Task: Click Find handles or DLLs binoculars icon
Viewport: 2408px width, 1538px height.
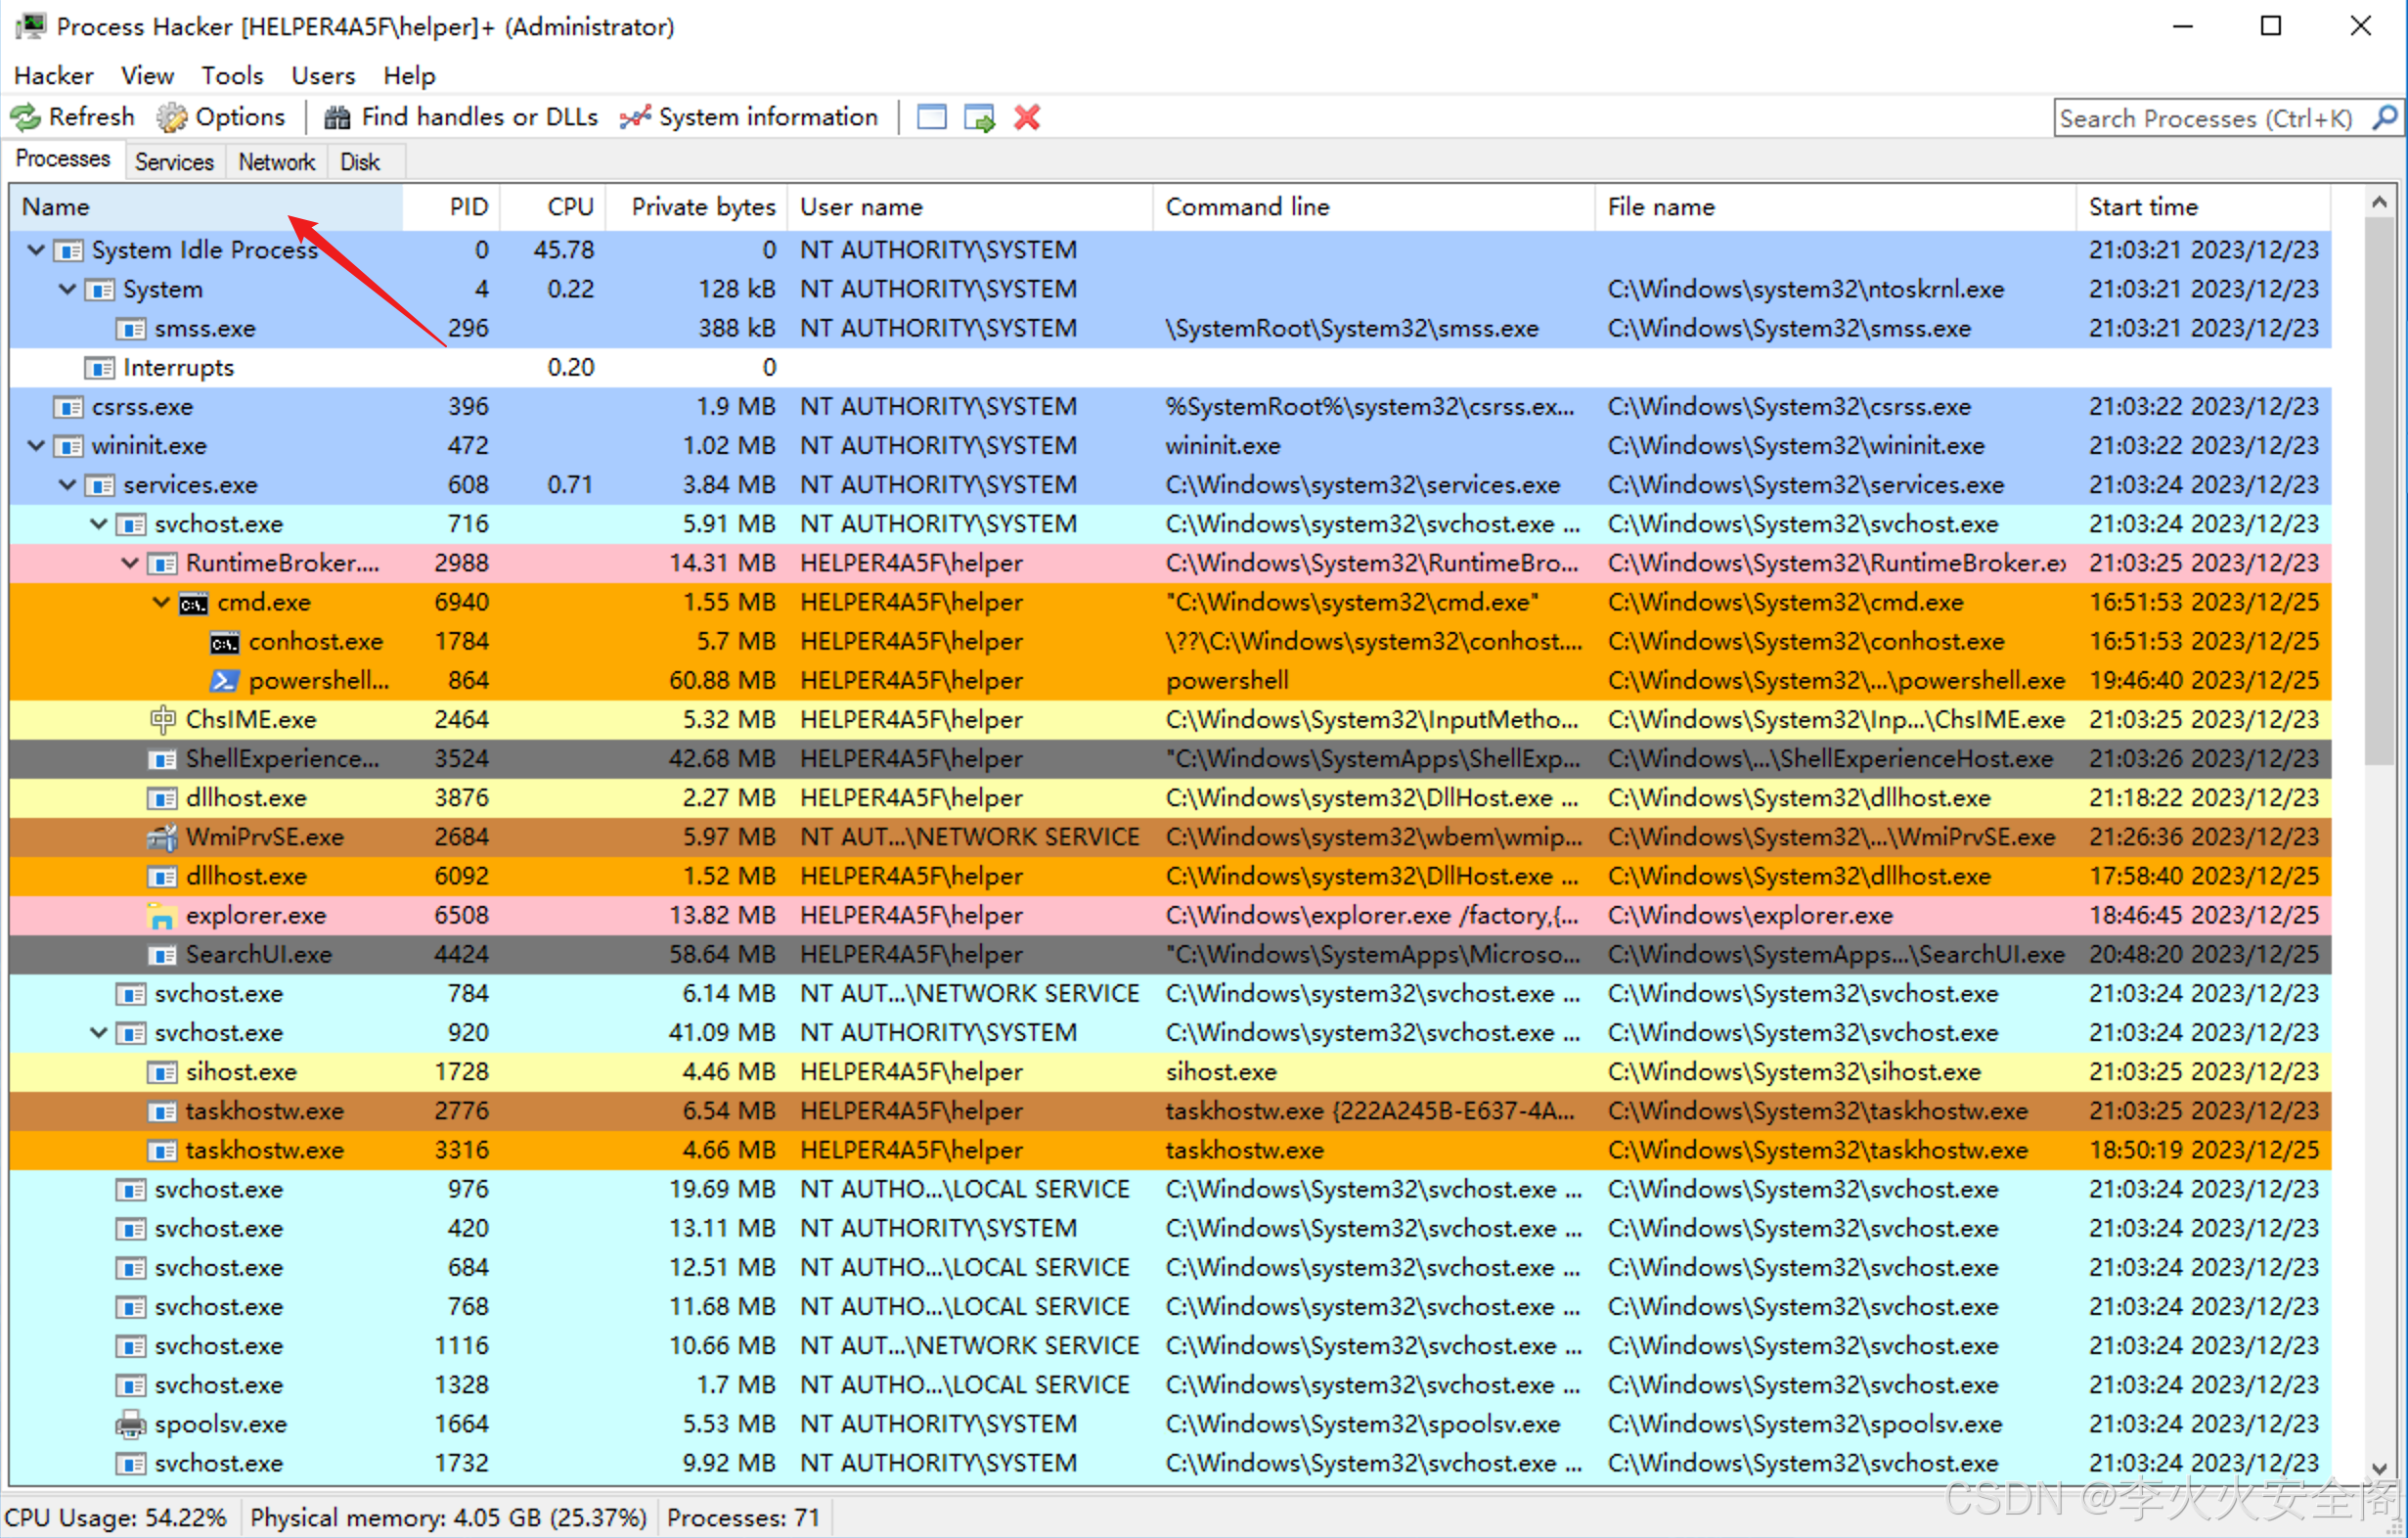Action: tap(337, 118)
